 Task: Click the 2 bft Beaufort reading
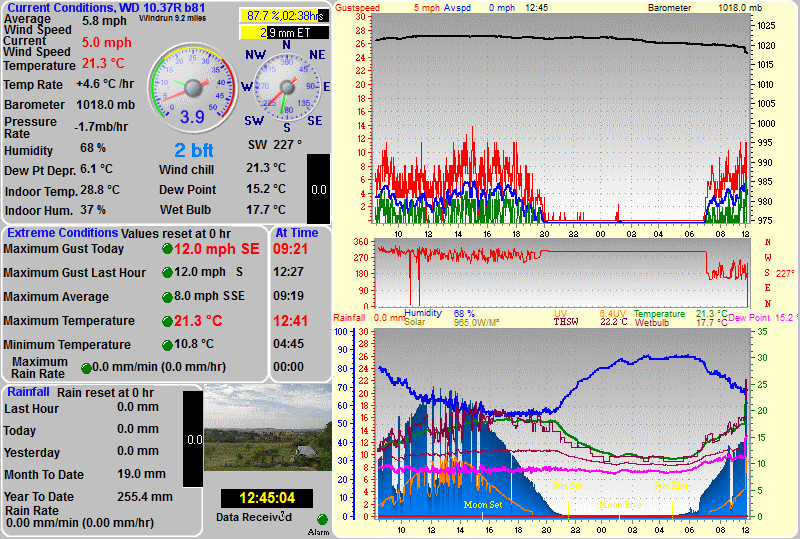[193, 150]
